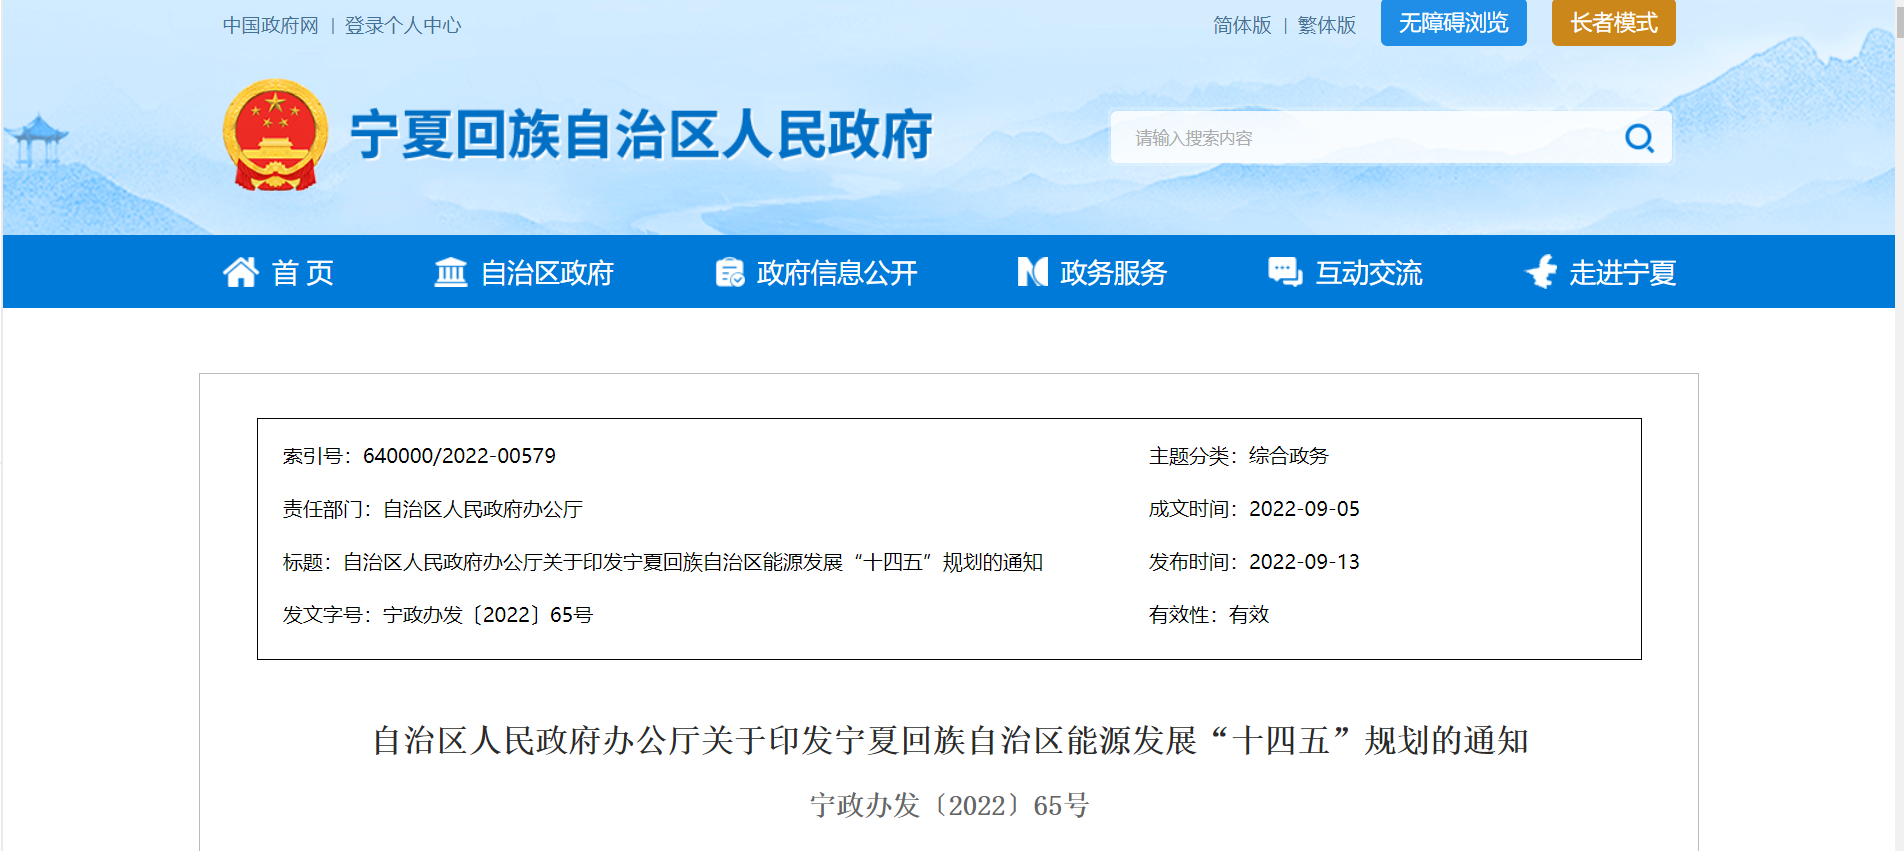
Task: Focus the 请输入搜索内容 search field
Action: [x=1360, y=138]
